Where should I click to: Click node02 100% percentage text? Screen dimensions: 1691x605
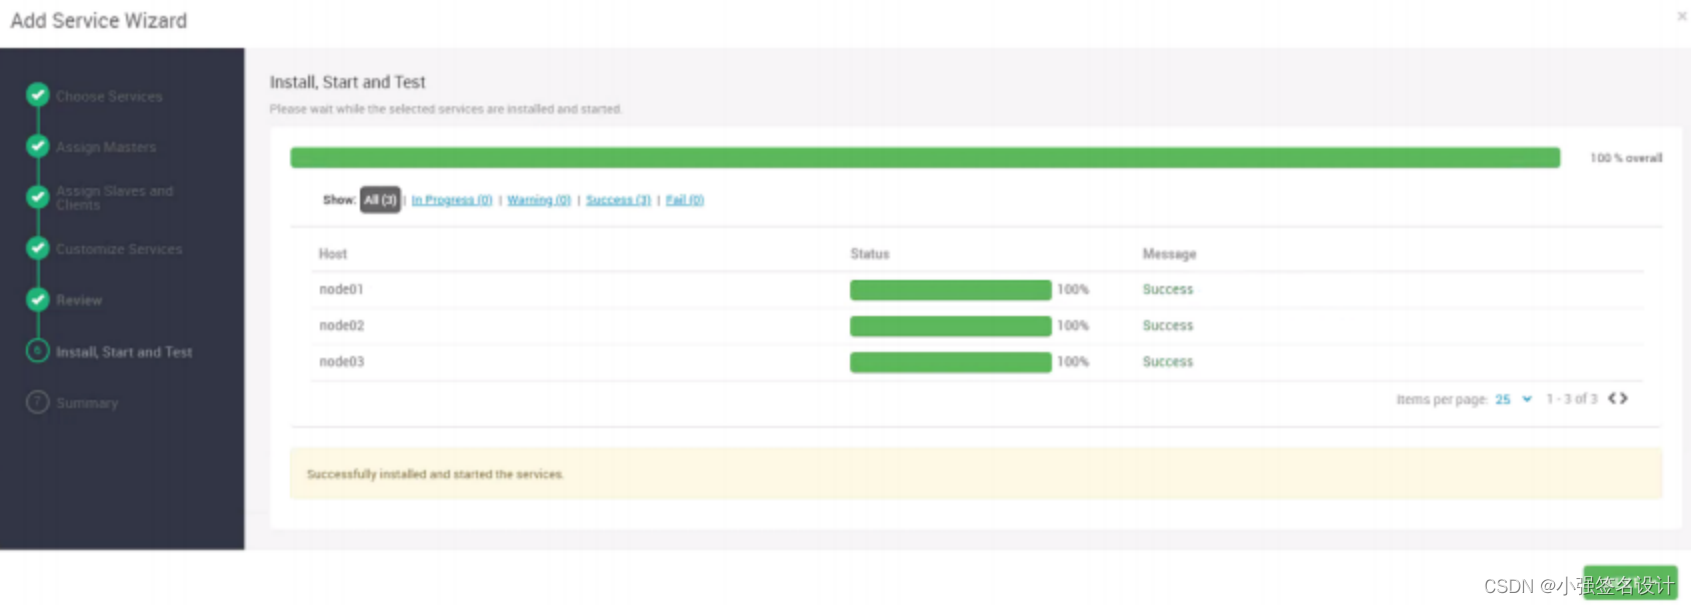[1073, 325]
